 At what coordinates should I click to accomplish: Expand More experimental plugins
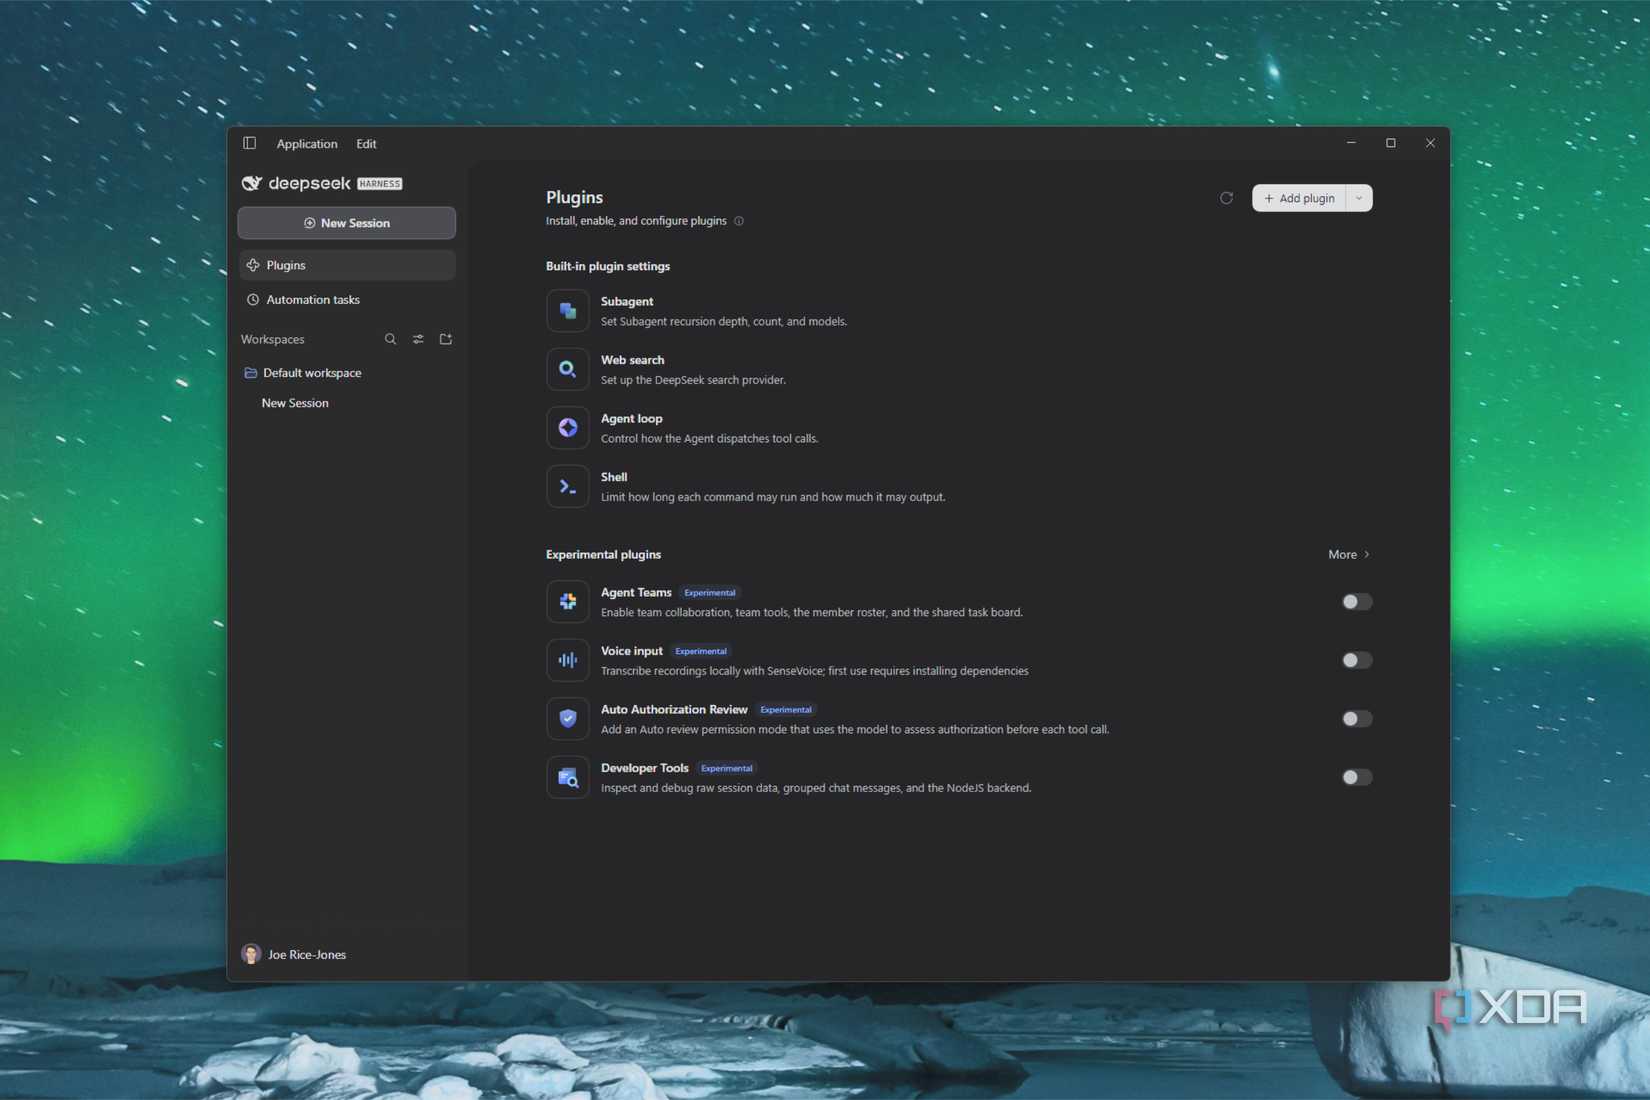pyautogui.click(x=1349, y=554)
